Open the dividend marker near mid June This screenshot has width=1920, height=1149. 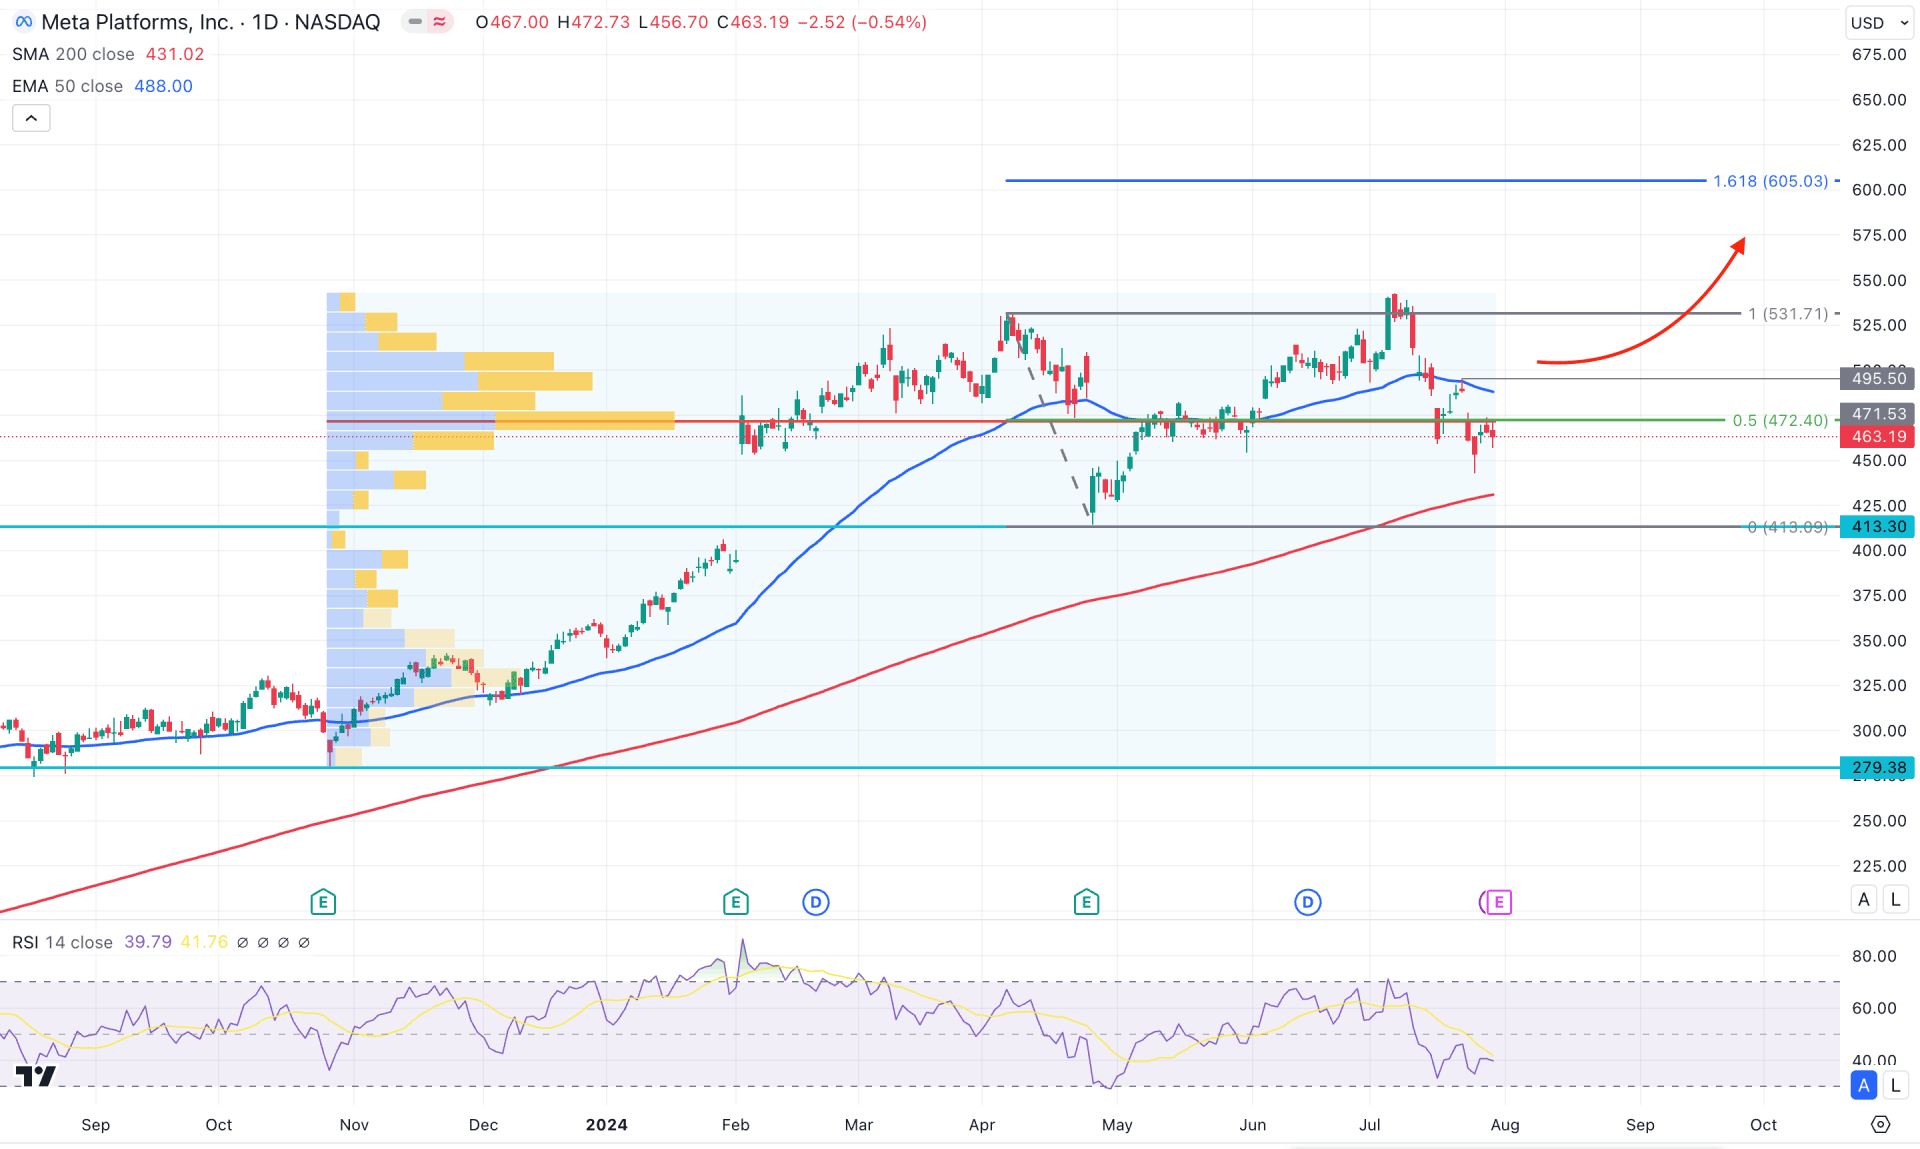tap(1308, 902)
